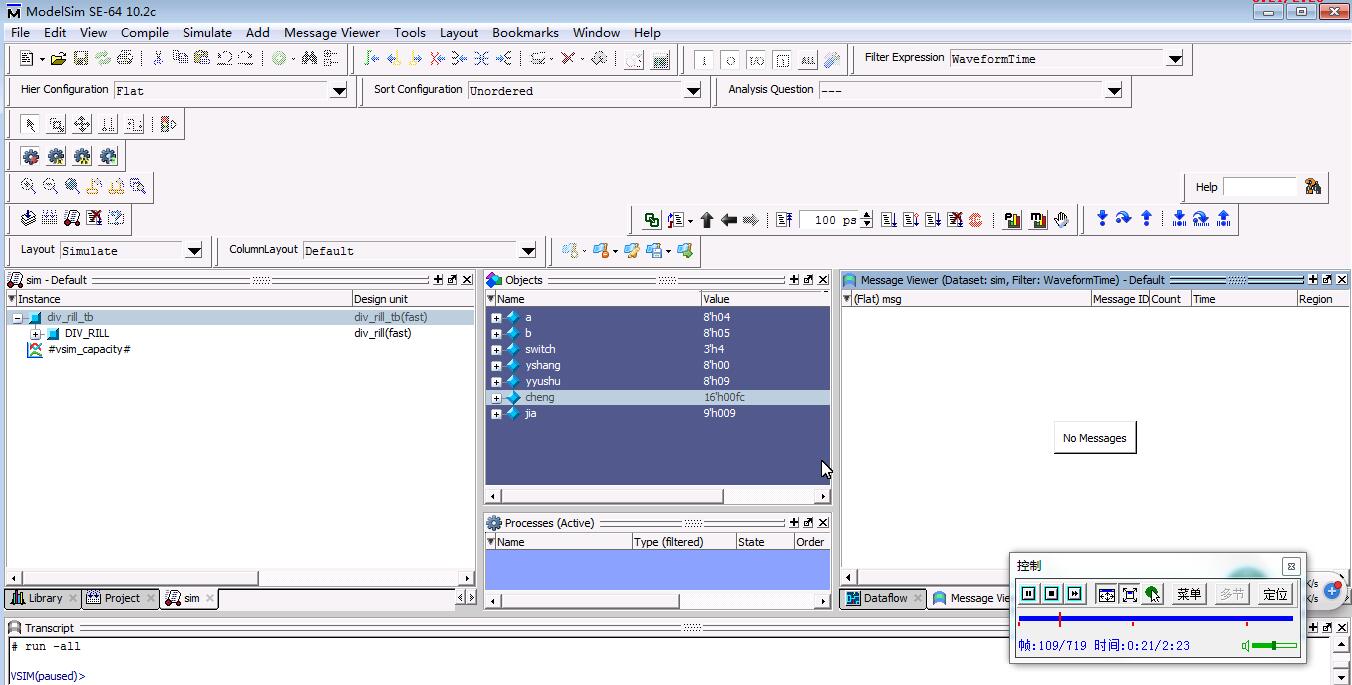Pause playback in the control panel
The width and height of the screenshot is (1352, 685).
1028,594
